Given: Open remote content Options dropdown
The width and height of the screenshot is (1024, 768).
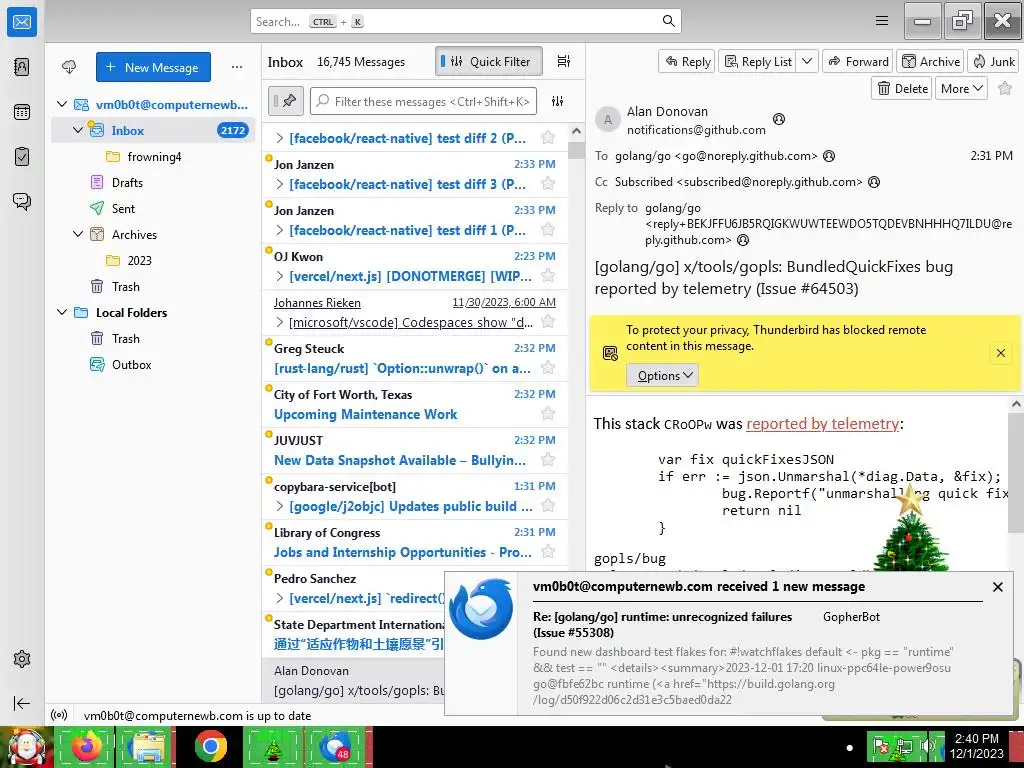Looking at the screenshot, I should point(662,376).
